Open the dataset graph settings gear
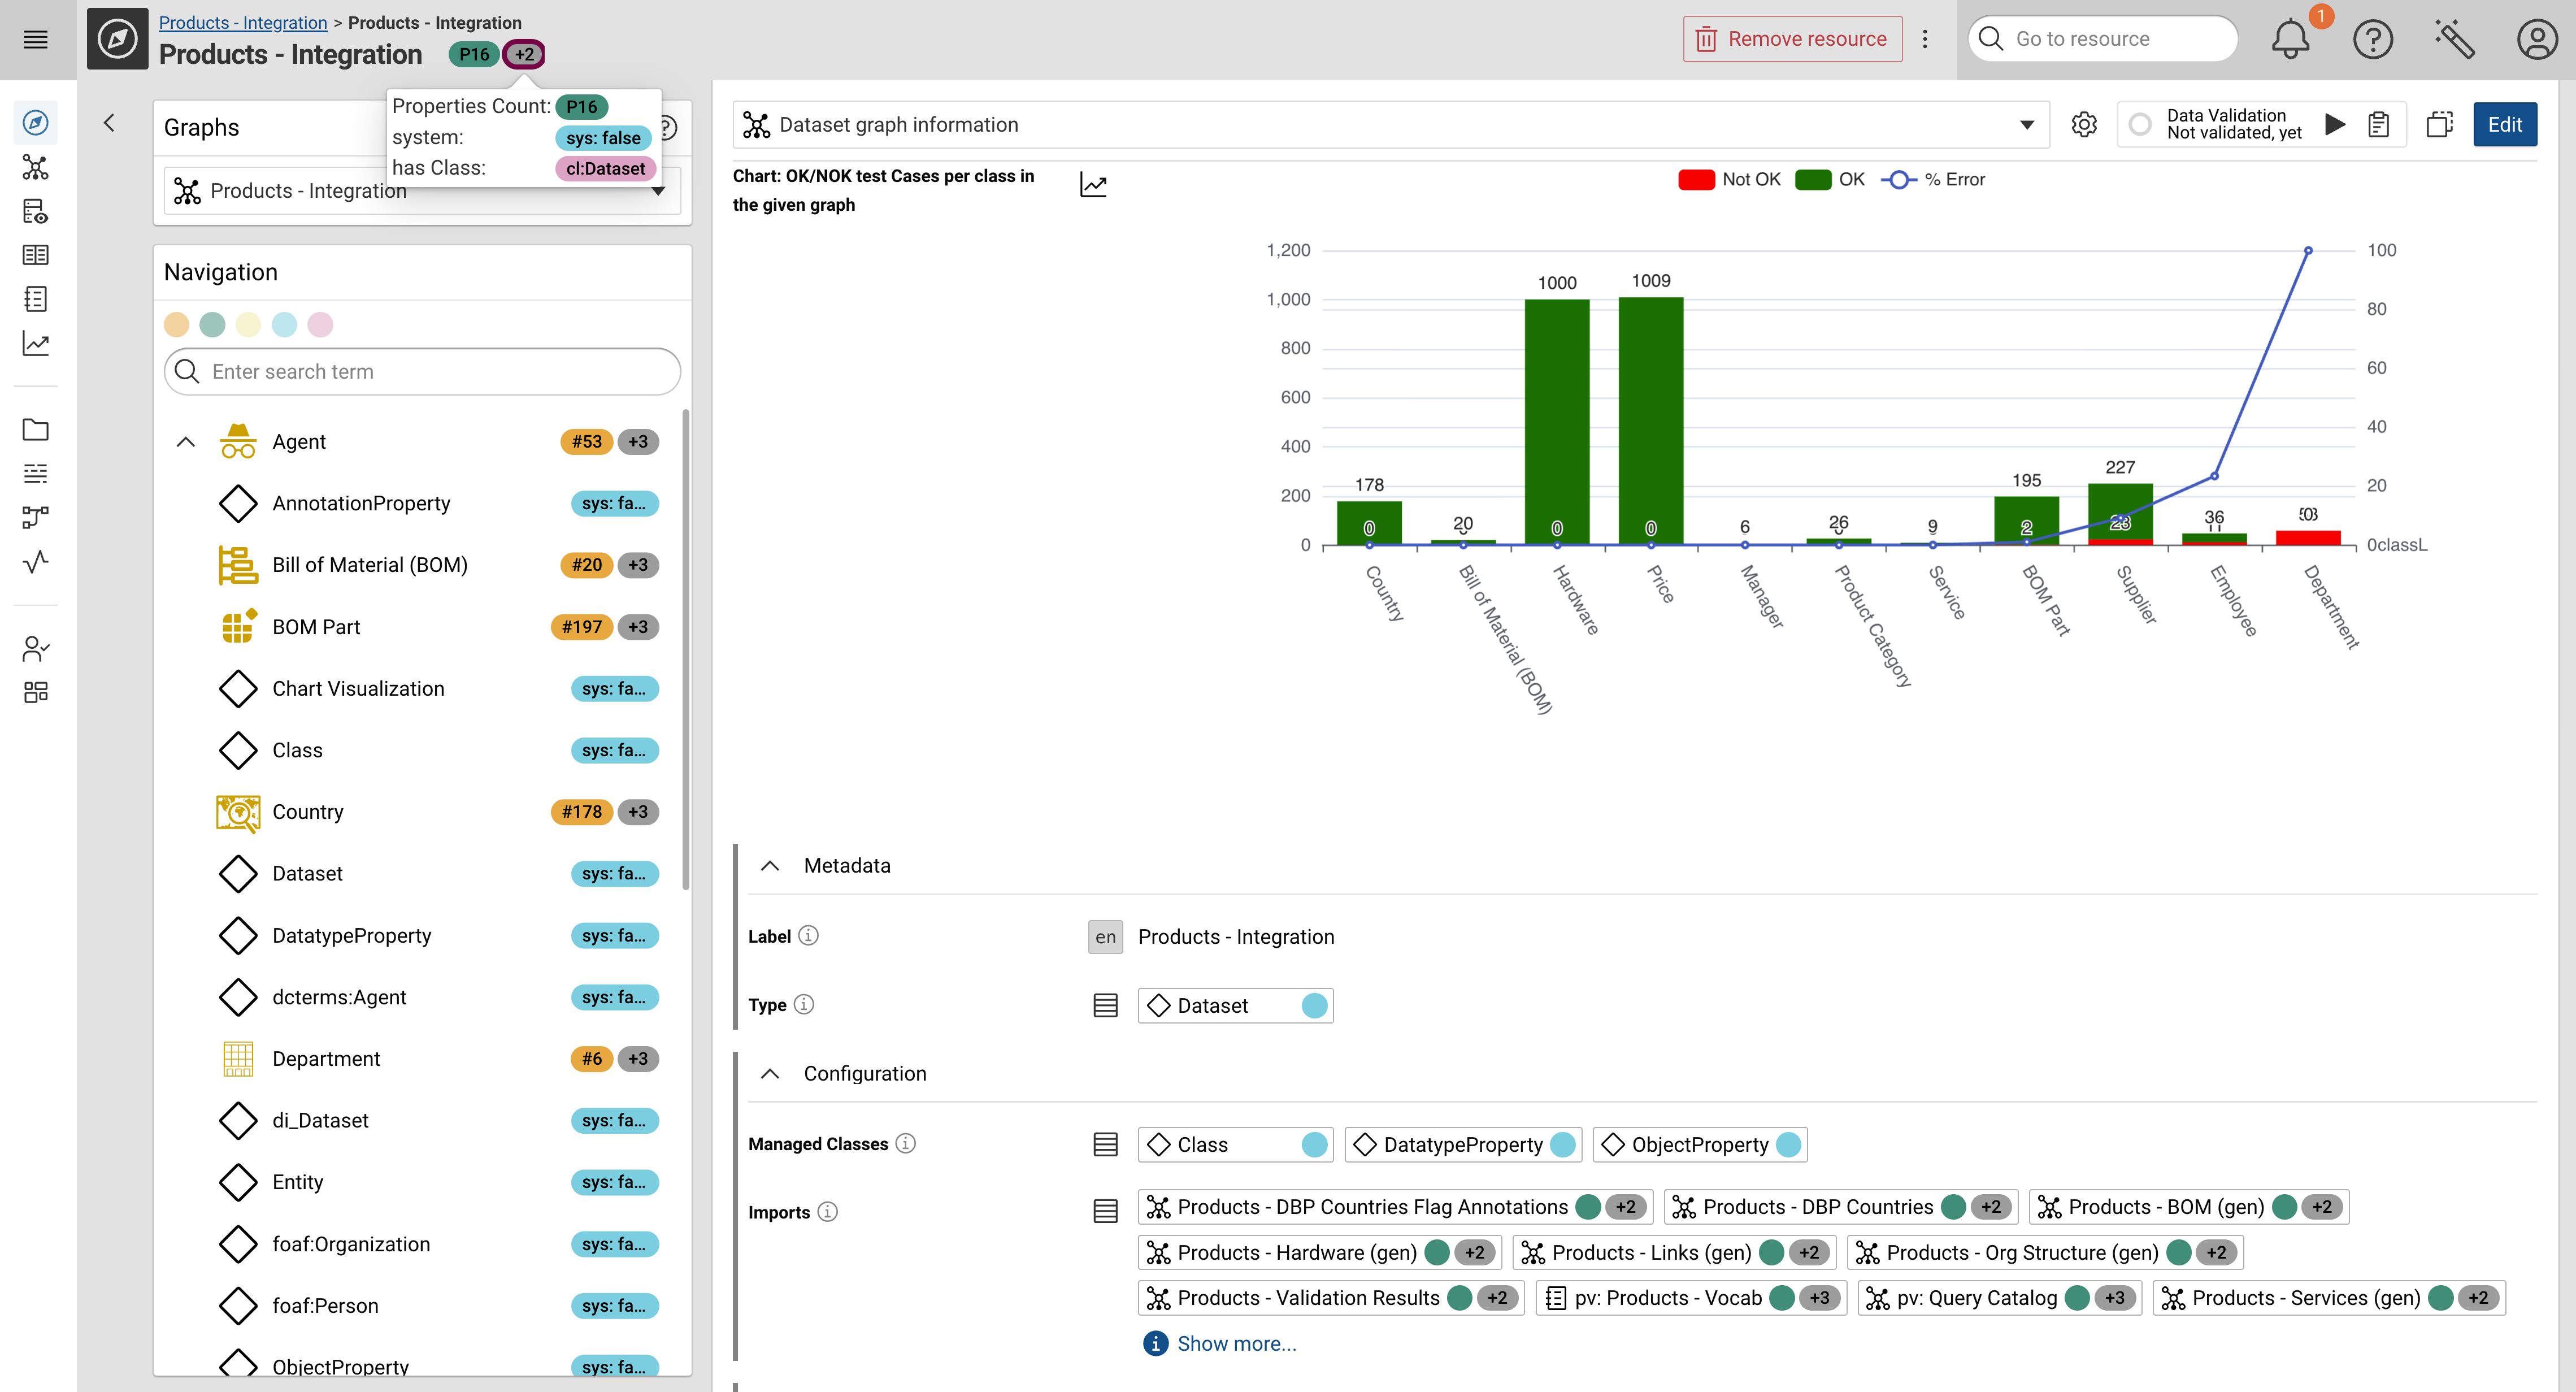The height and width of the screenshot is (1392, 2576). click(x=2084, y=125)
